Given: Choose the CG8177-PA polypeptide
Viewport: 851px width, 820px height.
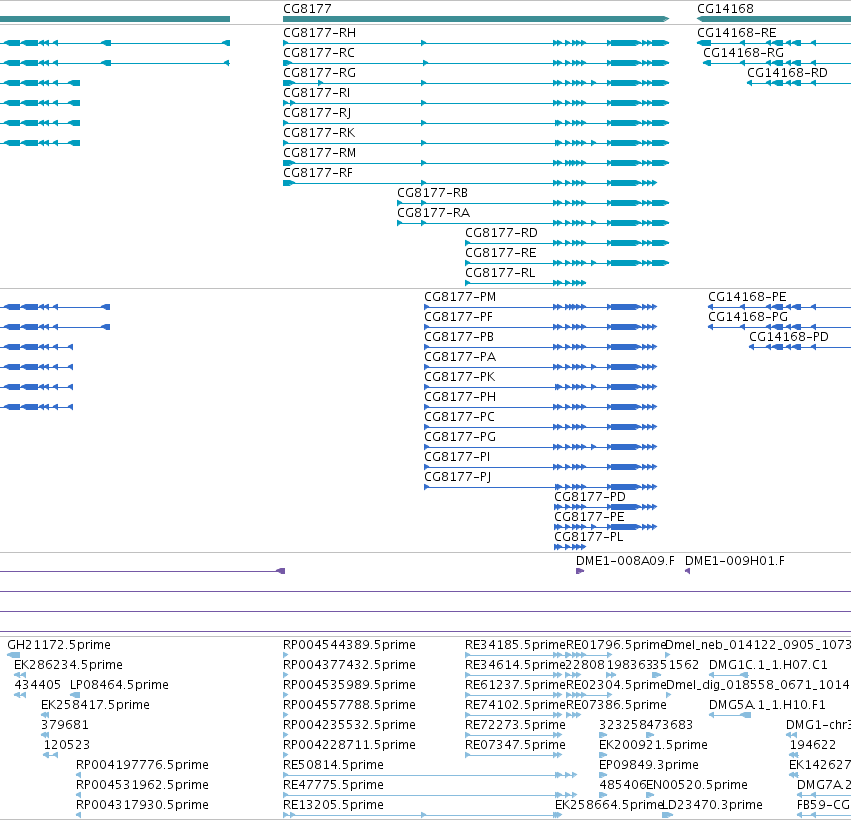Looking at the screenshot, I should (x=460, y=357).
